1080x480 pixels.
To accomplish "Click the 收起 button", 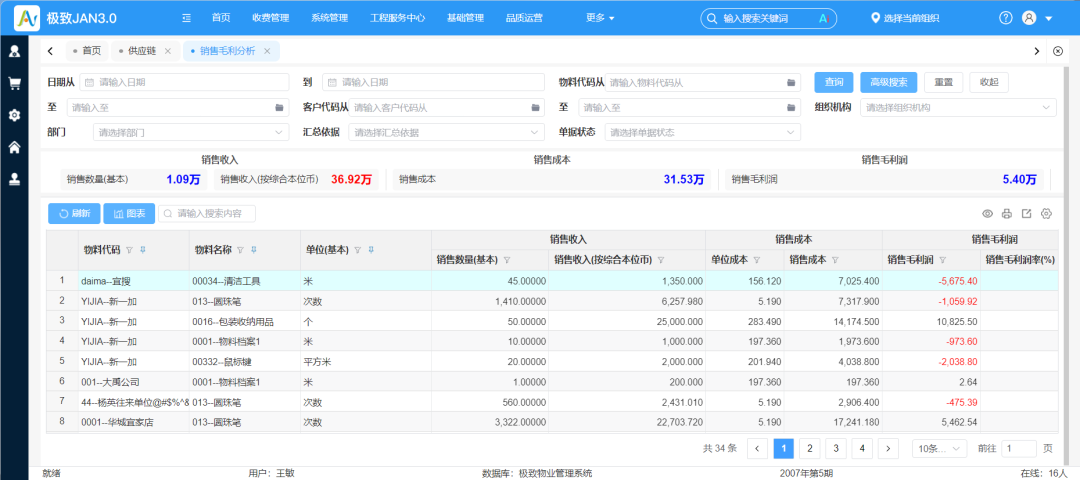I will click(989, 82).
